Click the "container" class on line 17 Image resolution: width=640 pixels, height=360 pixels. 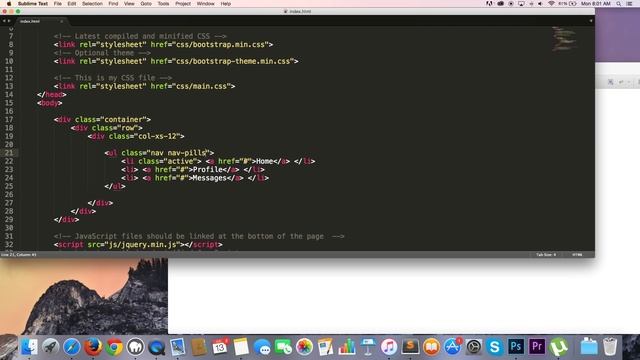point(123,120)
